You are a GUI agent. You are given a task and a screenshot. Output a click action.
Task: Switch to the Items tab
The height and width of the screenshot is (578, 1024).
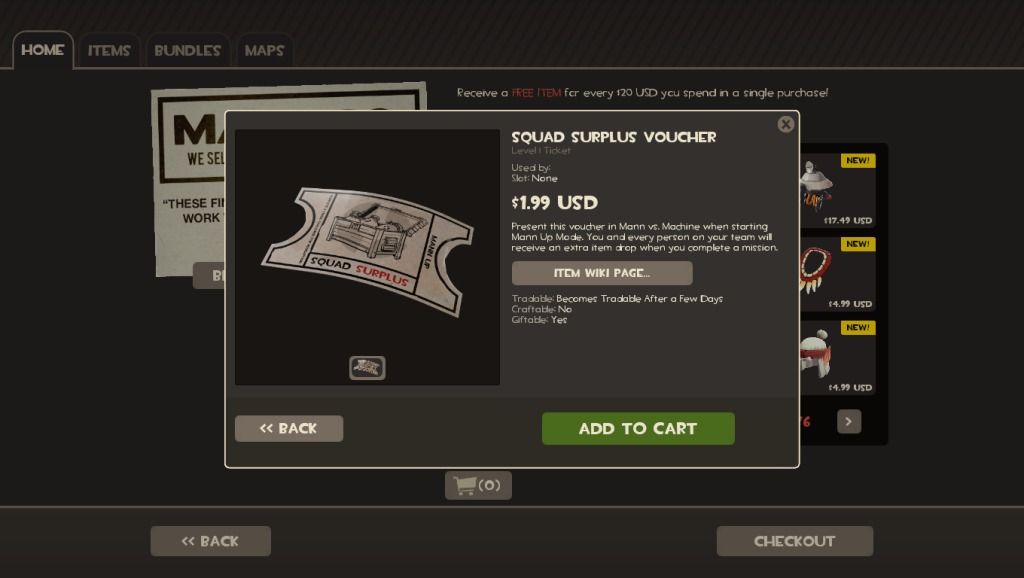coord(109,50)
